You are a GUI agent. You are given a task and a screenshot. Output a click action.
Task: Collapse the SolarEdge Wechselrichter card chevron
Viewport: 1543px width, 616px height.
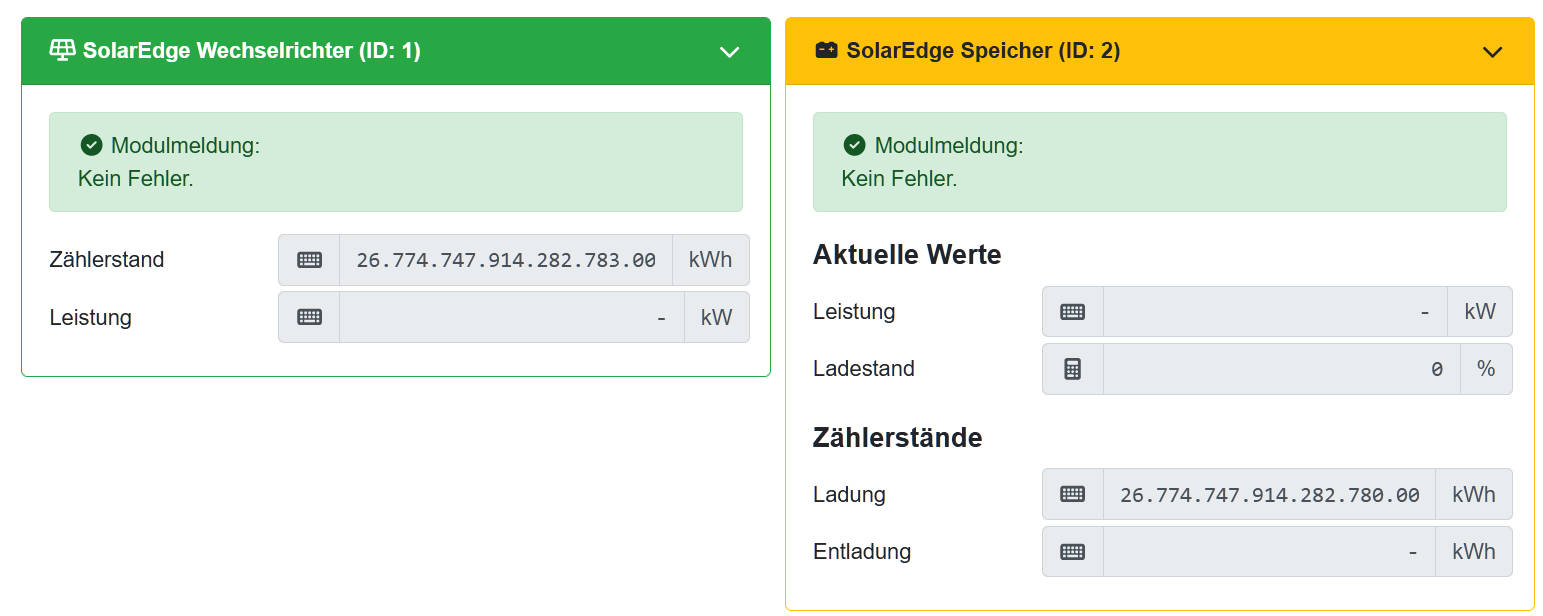pyautogui.click(x=729, y=52)
